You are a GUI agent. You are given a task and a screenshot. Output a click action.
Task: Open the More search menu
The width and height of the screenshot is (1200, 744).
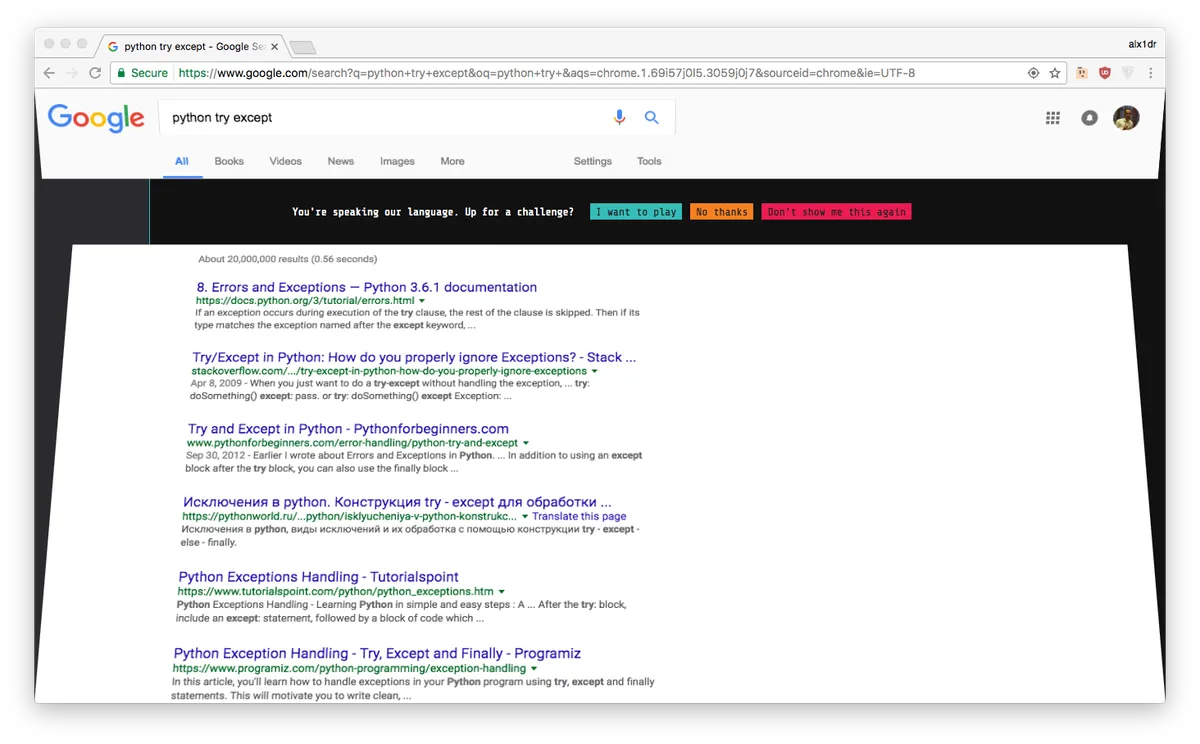(452, 161)
